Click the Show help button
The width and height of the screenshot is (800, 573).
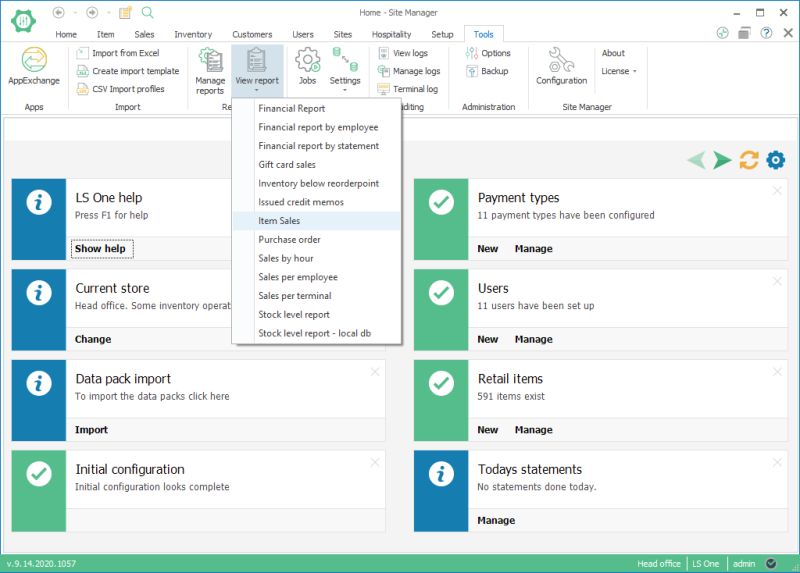(x=102, y=249)
